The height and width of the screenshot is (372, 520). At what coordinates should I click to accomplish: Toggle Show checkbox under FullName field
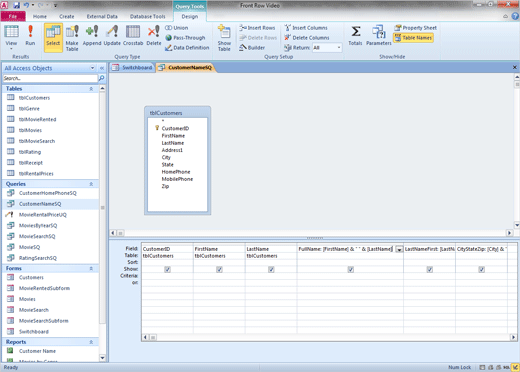click(x=351, y=269)
